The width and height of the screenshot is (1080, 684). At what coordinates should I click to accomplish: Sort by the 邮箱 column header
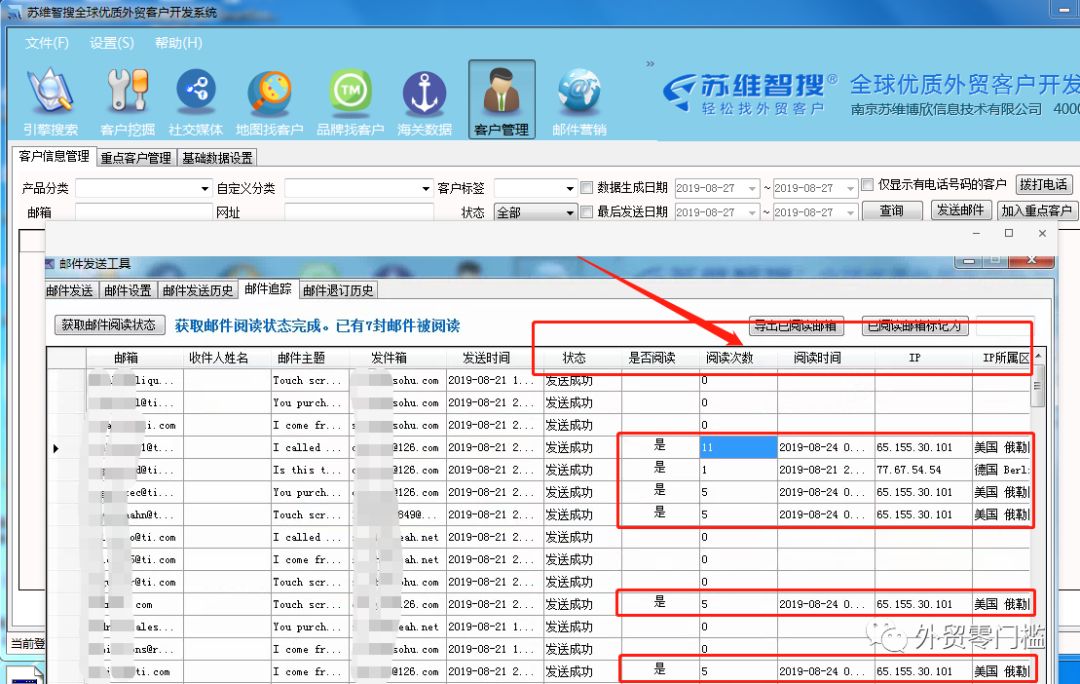click(135, 357)
